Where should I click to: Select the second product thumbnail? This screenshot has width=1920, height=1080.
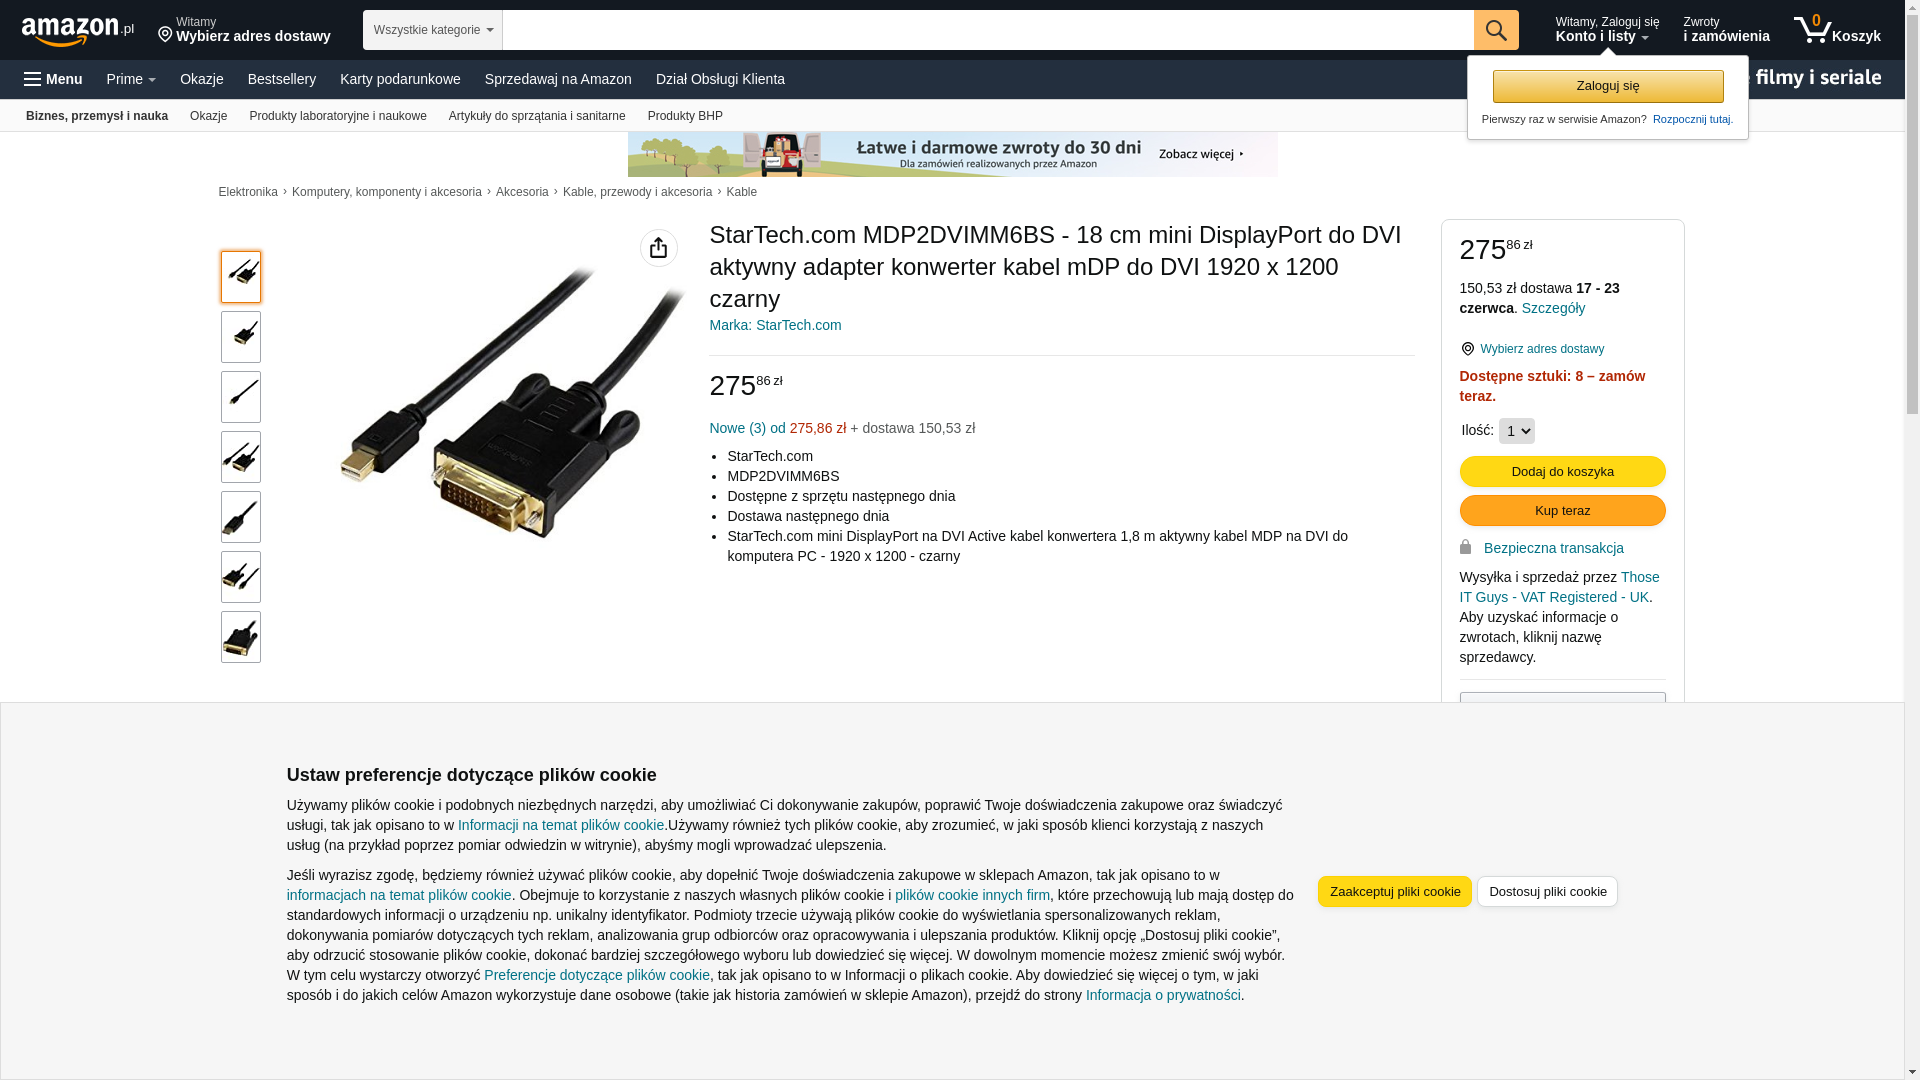[x=241, y=337]
